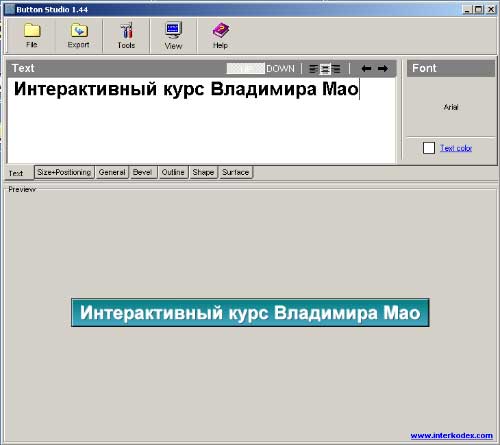
Task: Visit the www.interkodex.com link
Action: [452, 436]
